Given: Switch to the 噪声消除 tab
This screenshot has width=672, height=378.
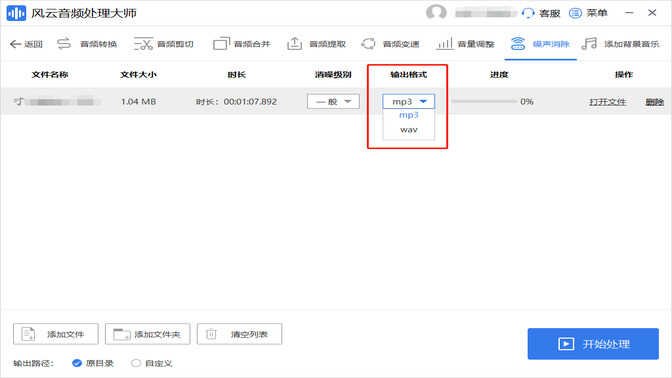Looking at the screenshot, I should pos(540,44).
